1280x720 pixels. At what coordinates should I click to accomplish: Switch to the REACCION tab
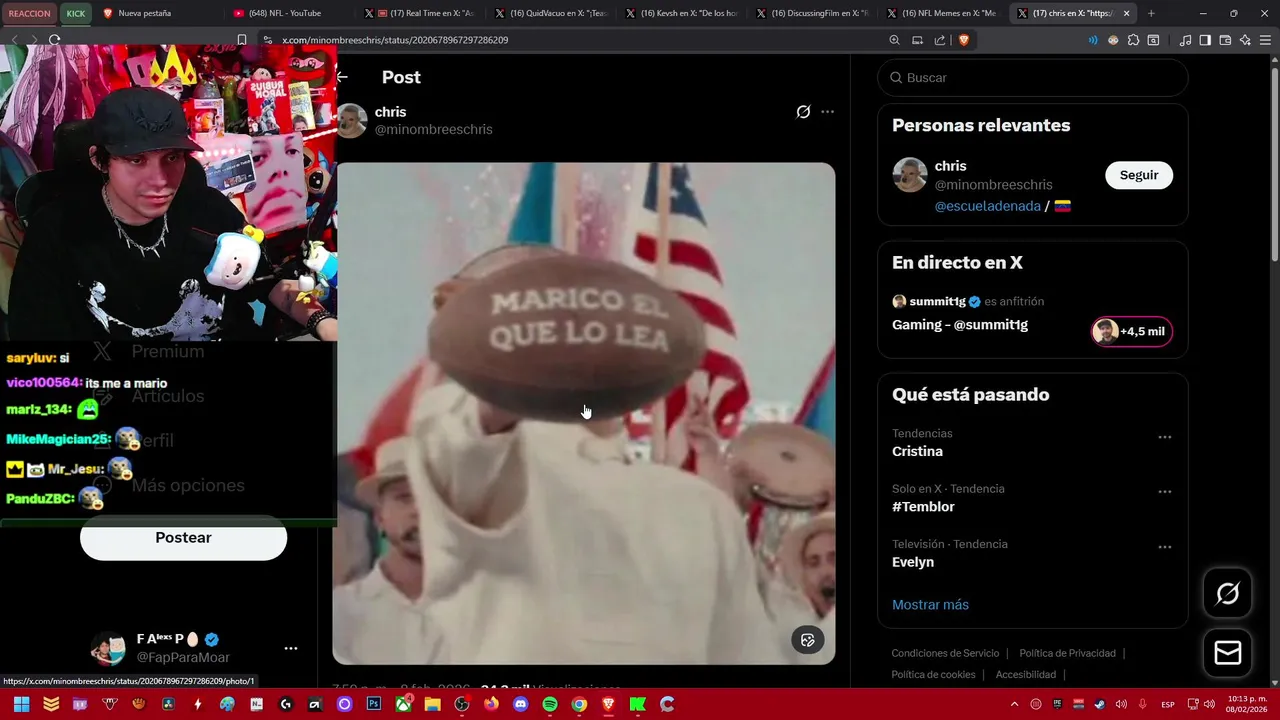(x=29, y=13)
